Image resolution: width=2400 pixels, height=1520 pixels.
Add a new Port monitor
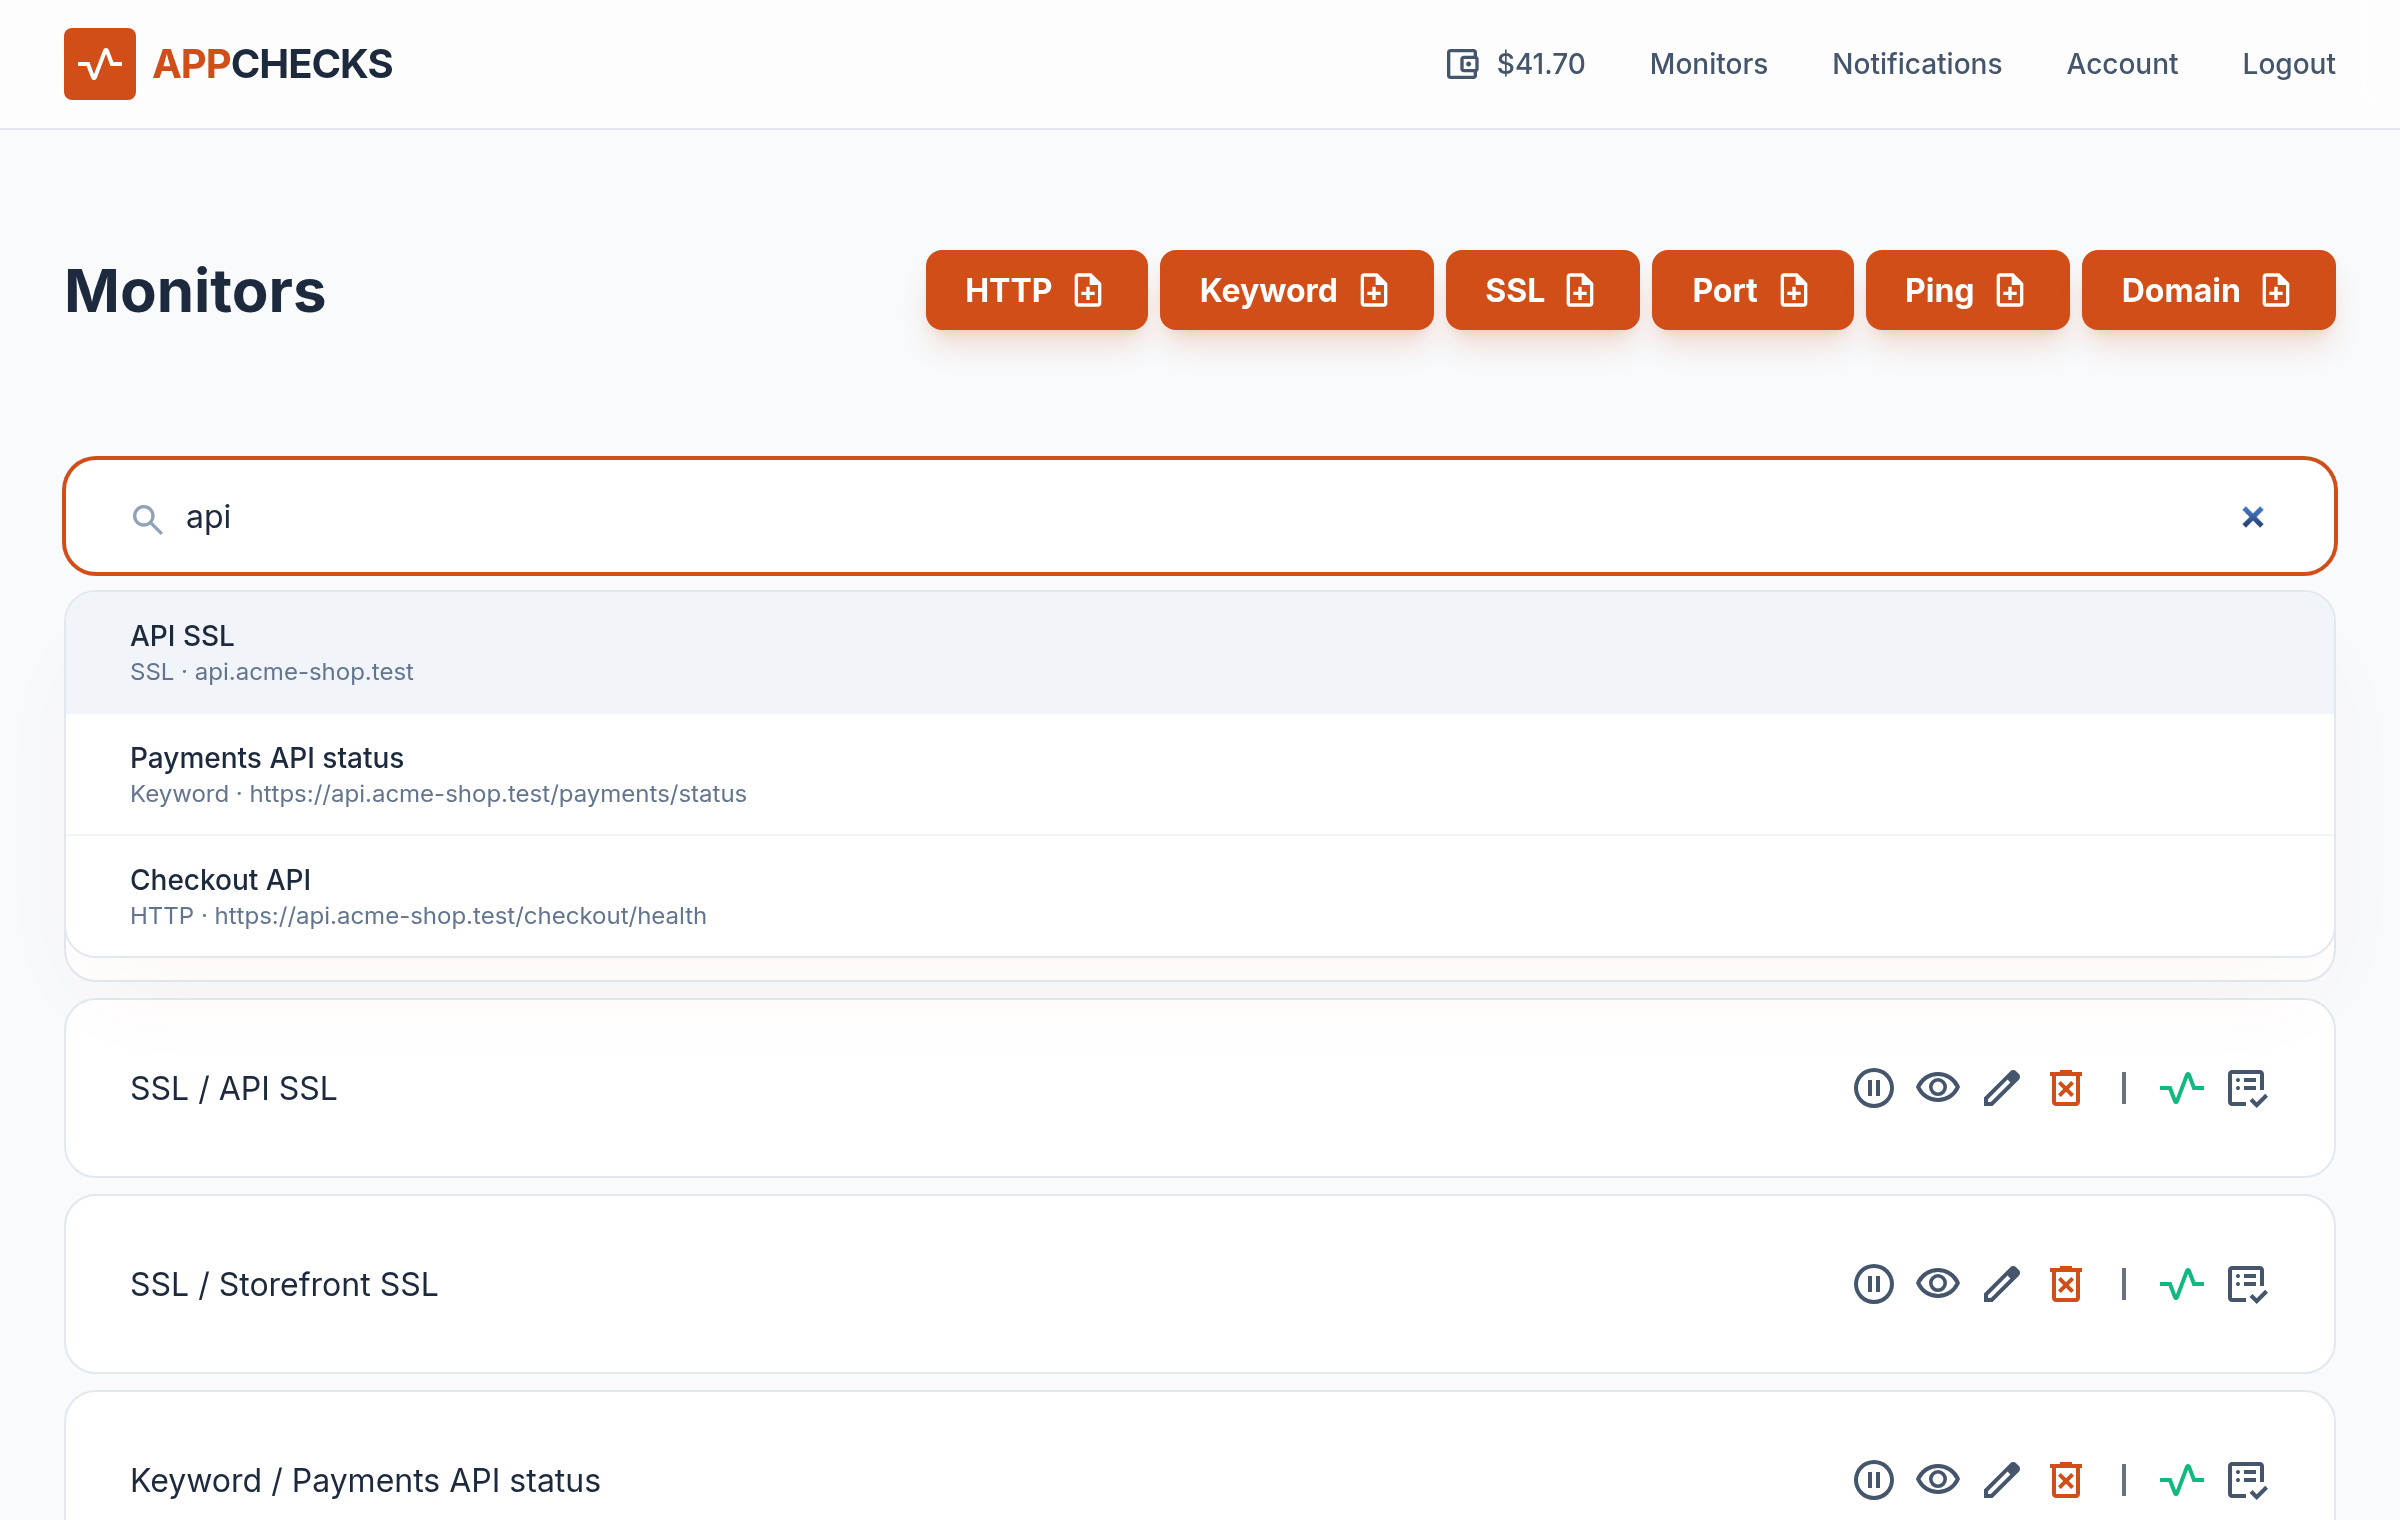coord(1752,290)
